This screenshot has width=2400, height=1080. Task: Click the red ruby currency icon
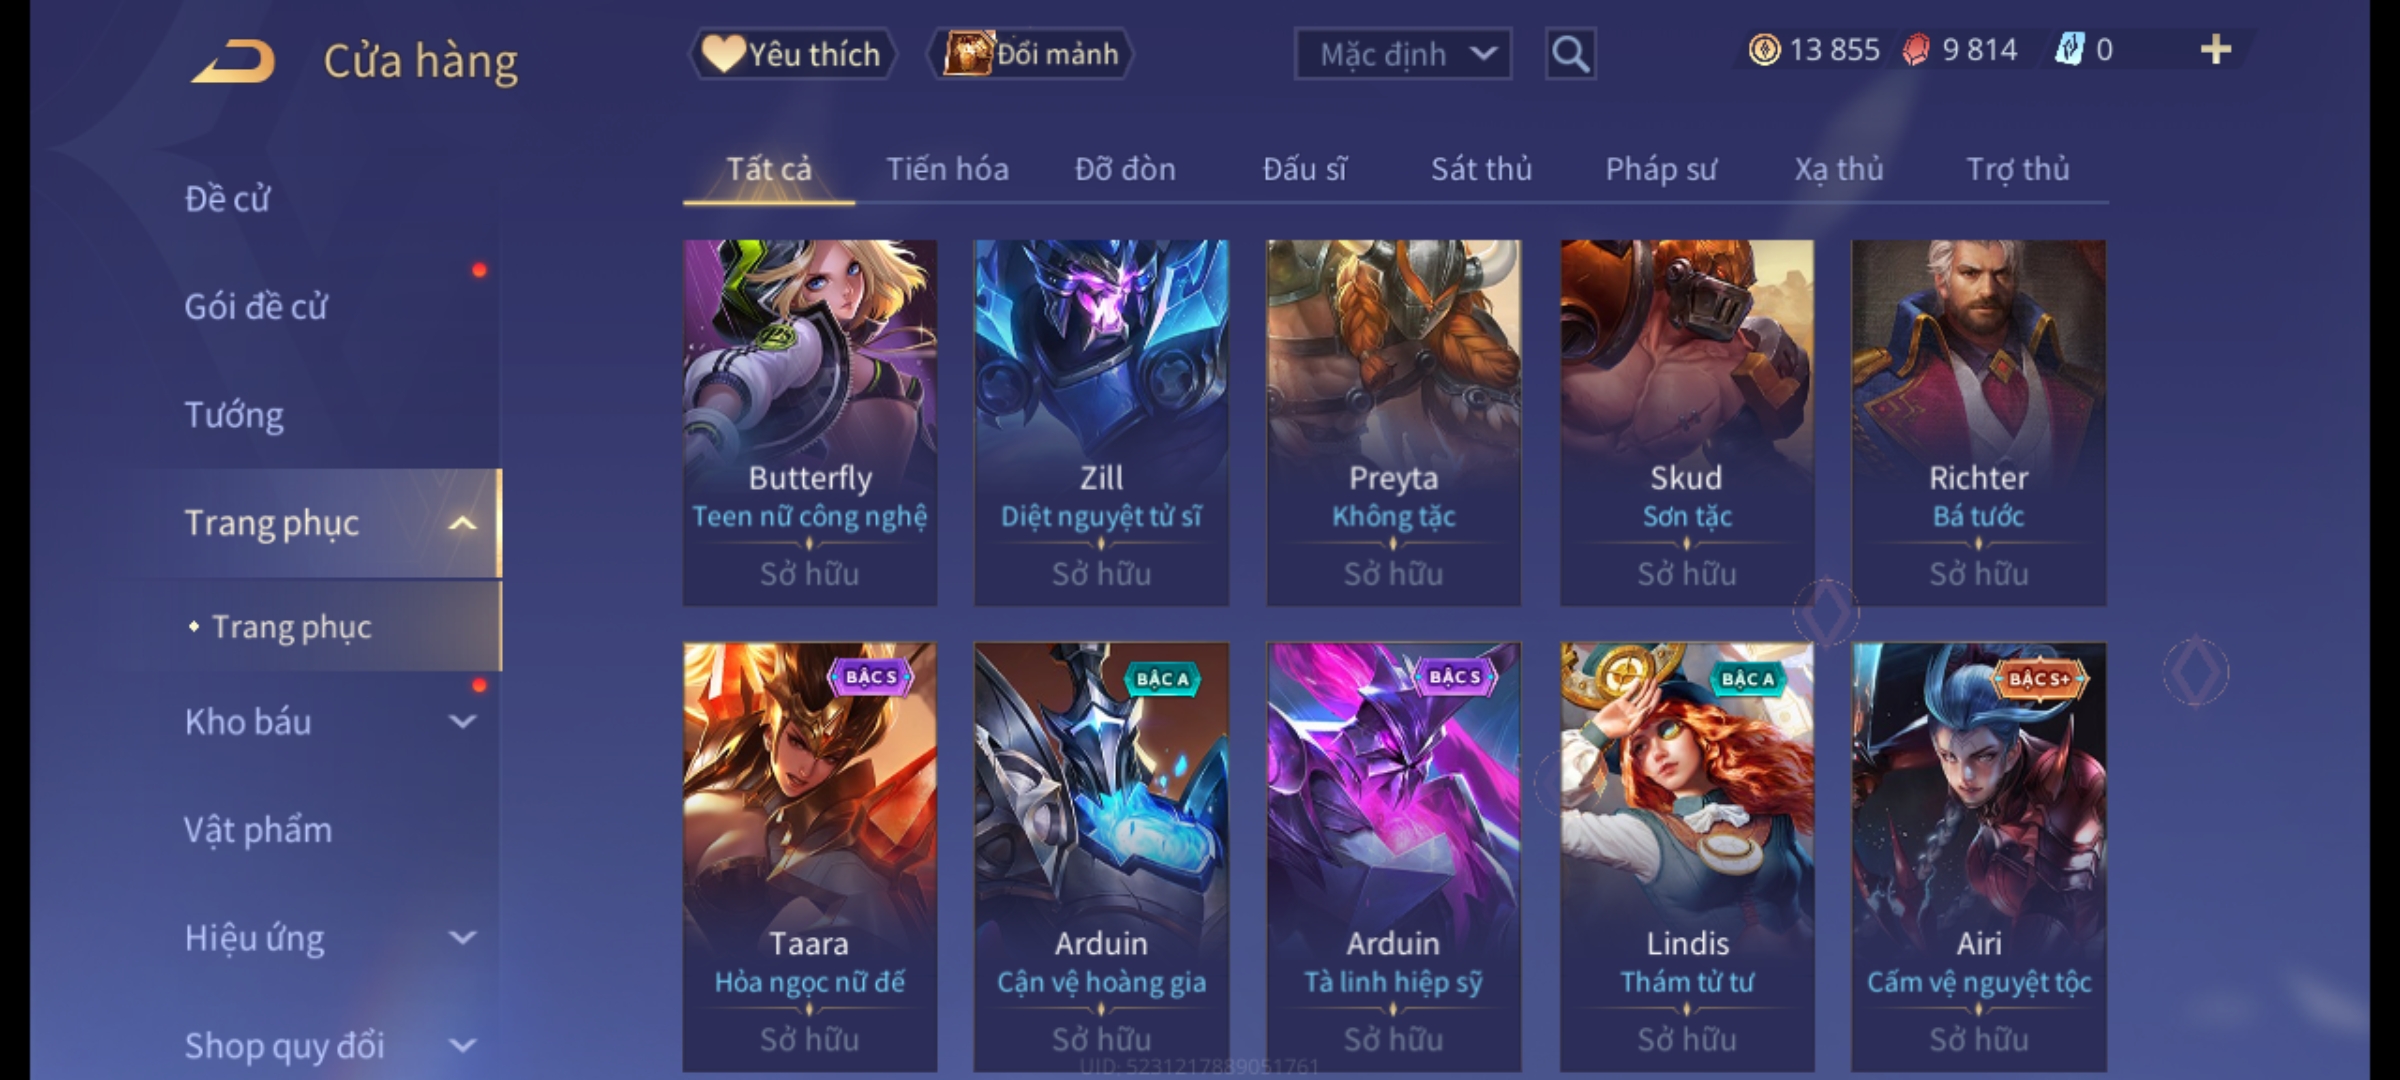pyautogui.click(x=1916, y=50)
